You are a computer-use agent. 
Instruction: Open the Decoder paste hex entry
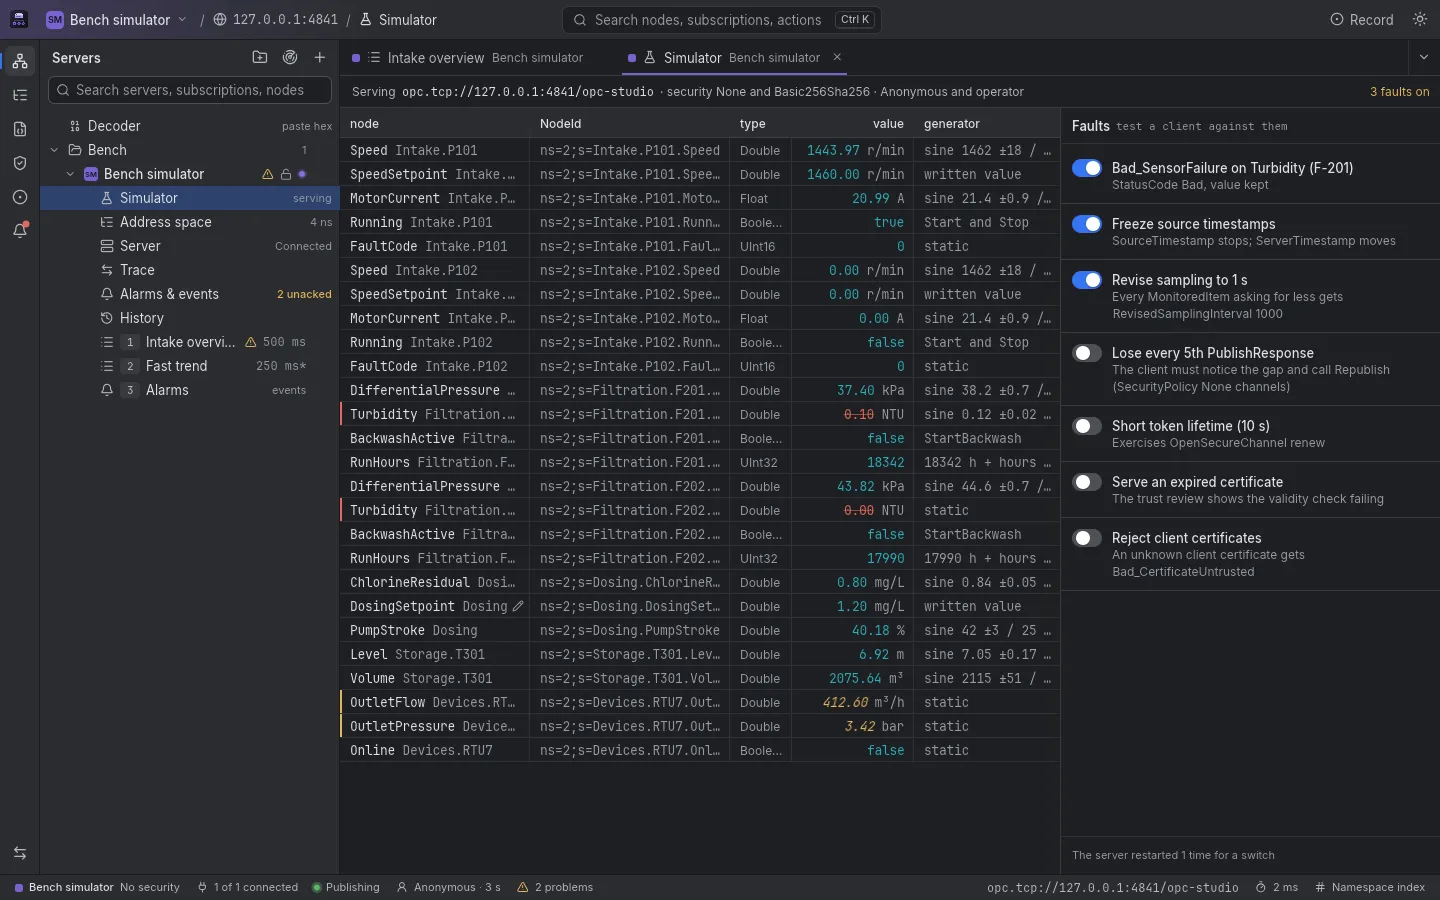click(190, 126)
